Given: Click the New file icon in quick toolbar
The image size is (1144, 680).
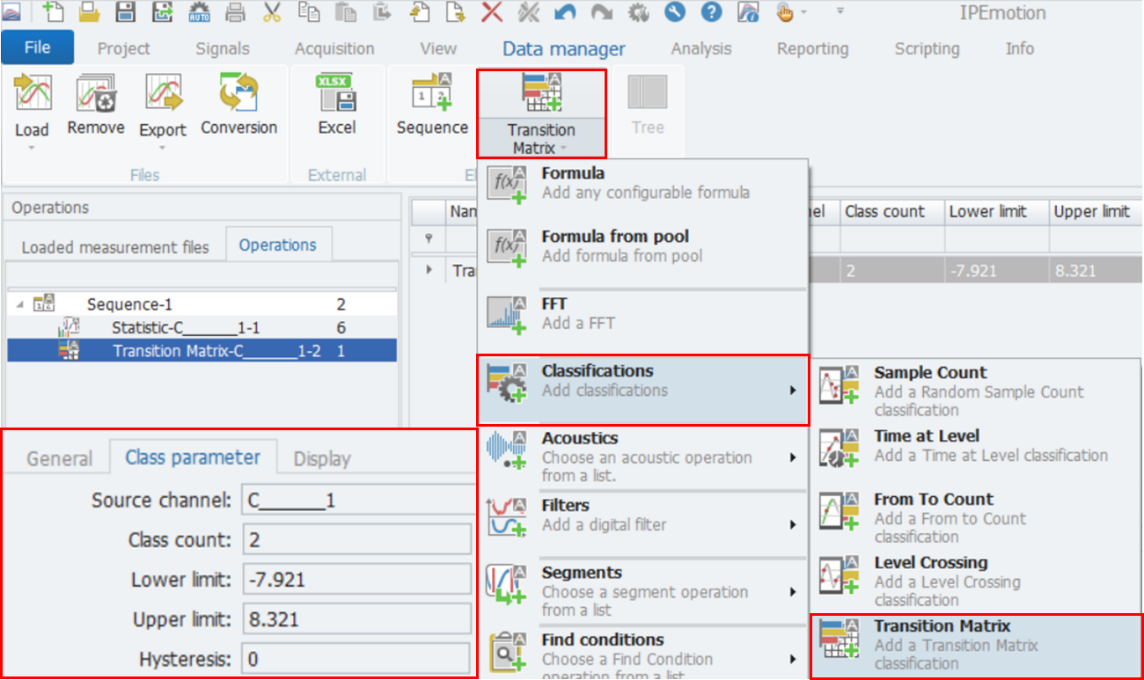Looking at the screenshot, I should tap(53, 12).
